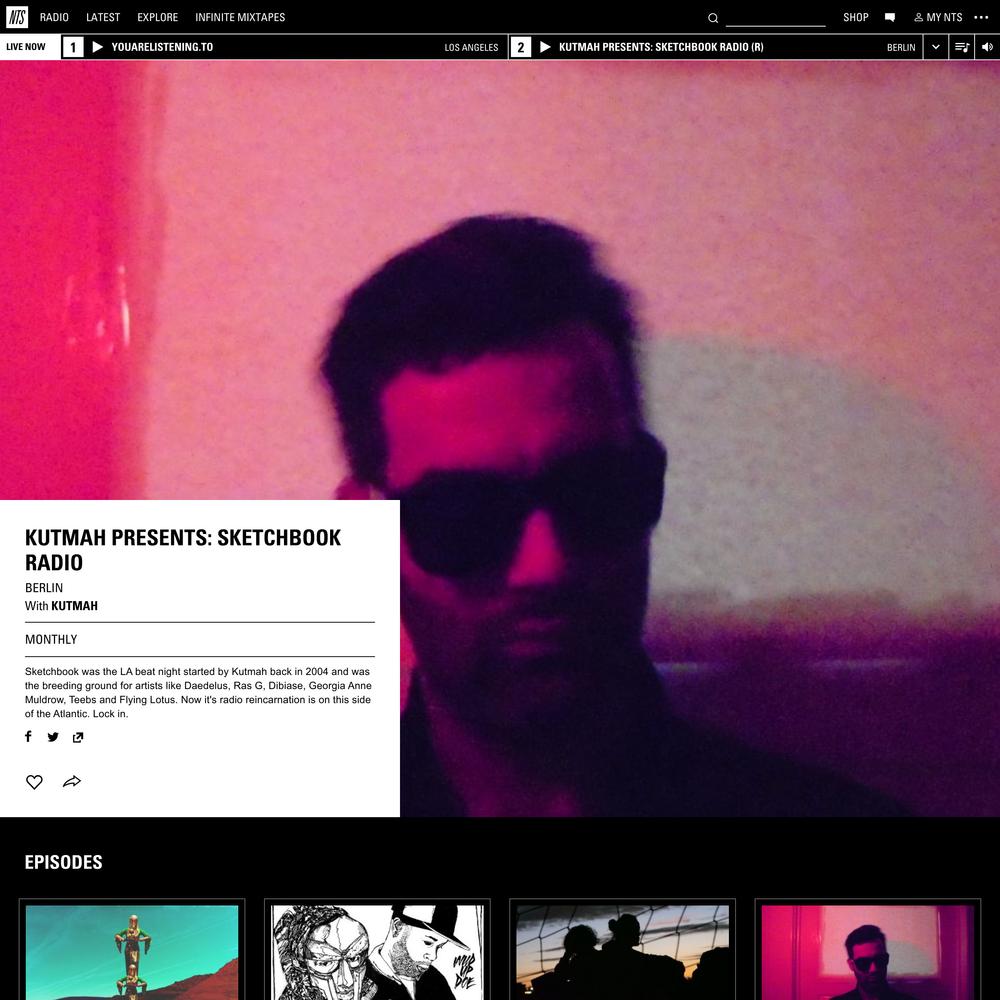This screenshot has width=1000, height=1000.
Task: Open Infinite Mixtapes in navigation
Action: [x=240, y=17]
